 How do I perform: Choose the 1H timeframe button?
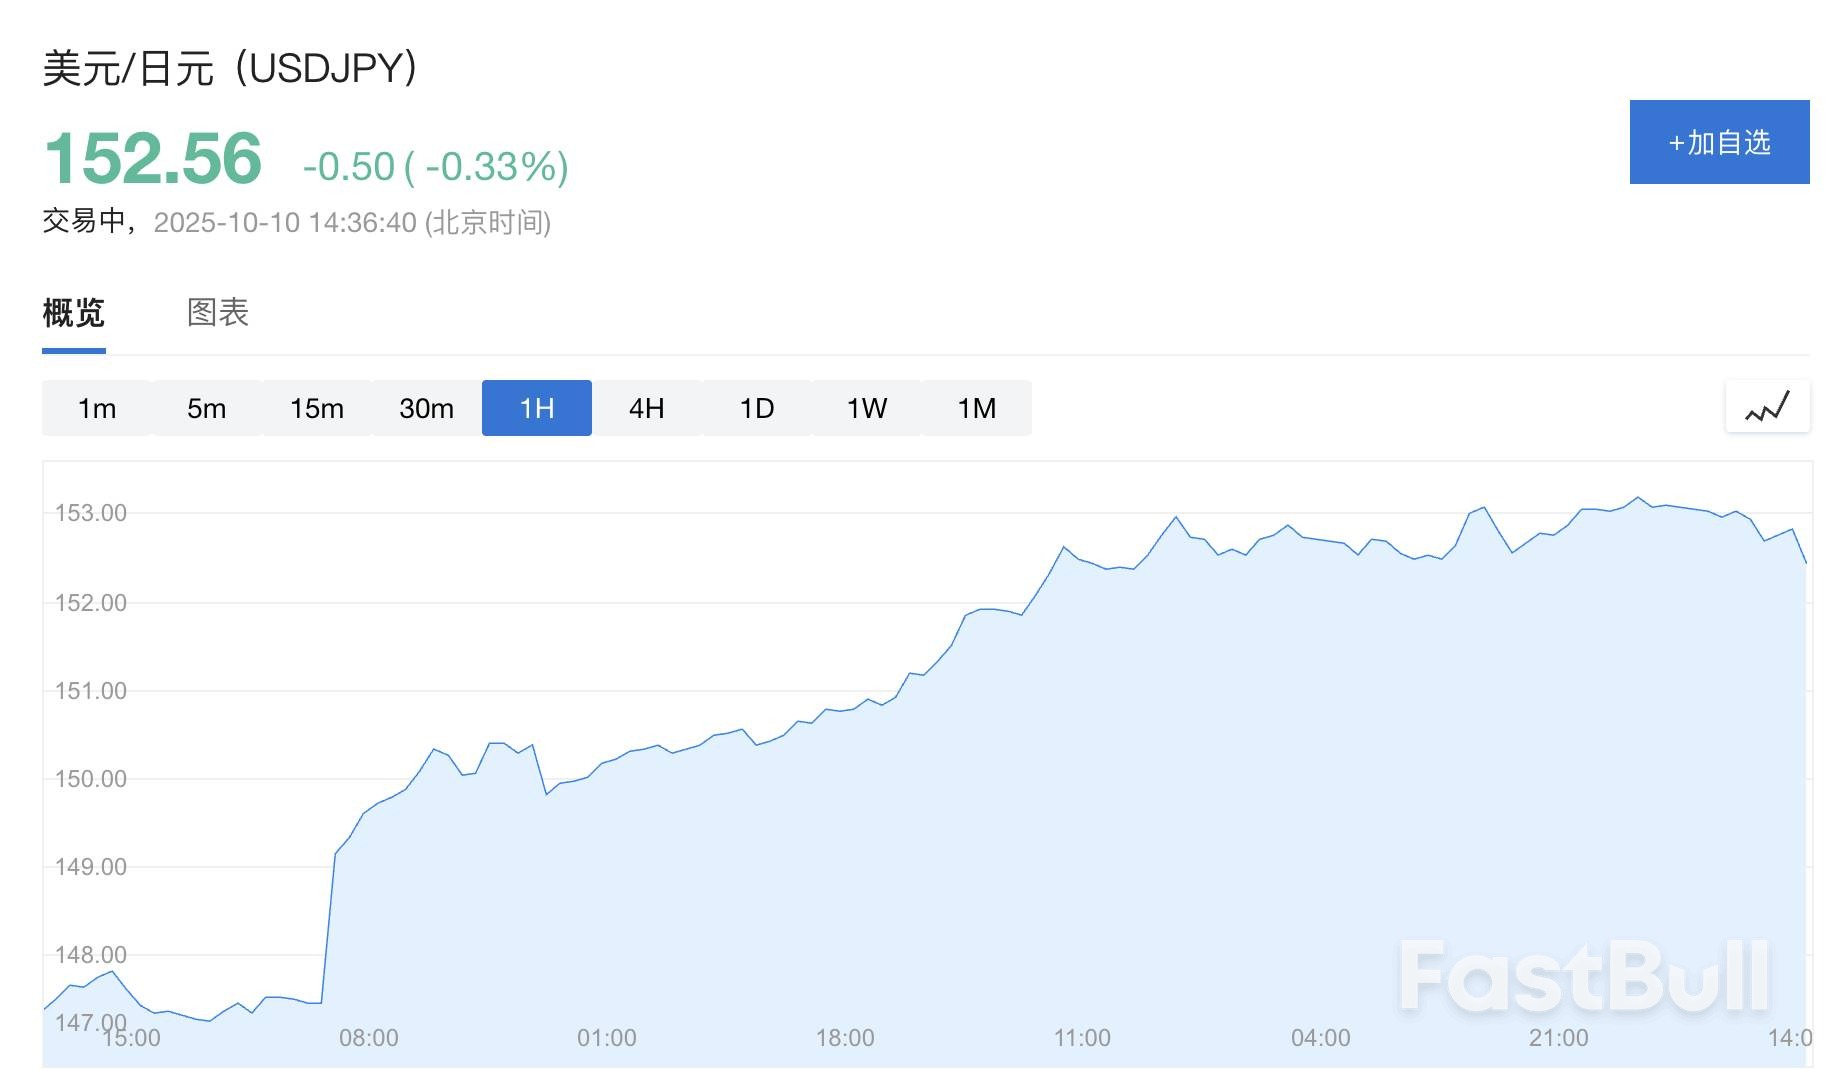click(537, 408)
